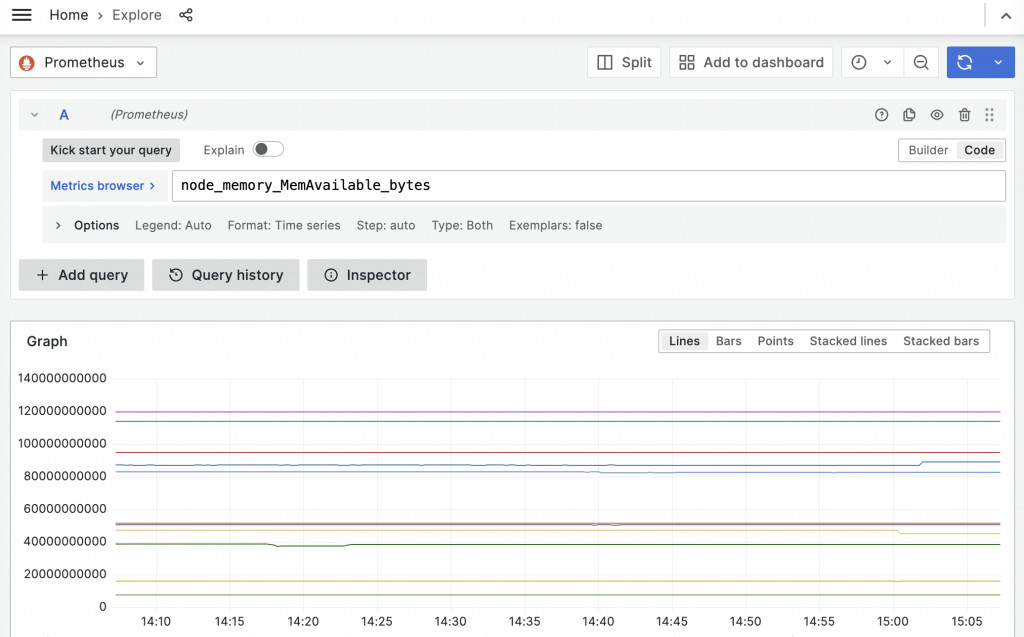This screenshot has height=637, width=1024.
Task: Toggle the Explain switch
Action: click(268, 150)
